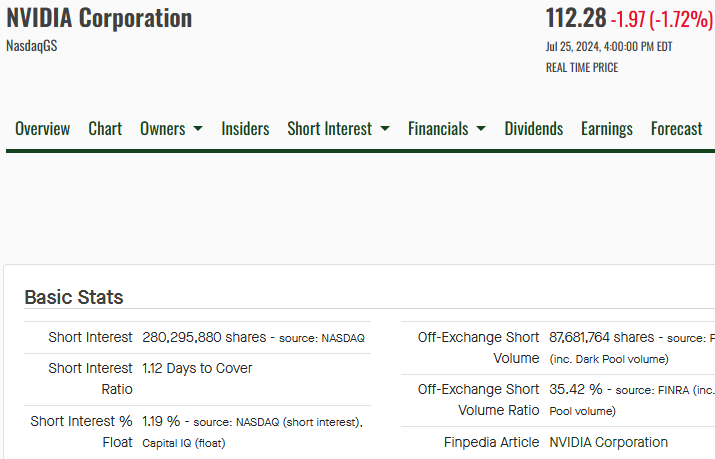Image resolution: width=715 pixels, height=459 pixels.
Task: Click the REAL TIME PRICE label
Action: (582, 68)
